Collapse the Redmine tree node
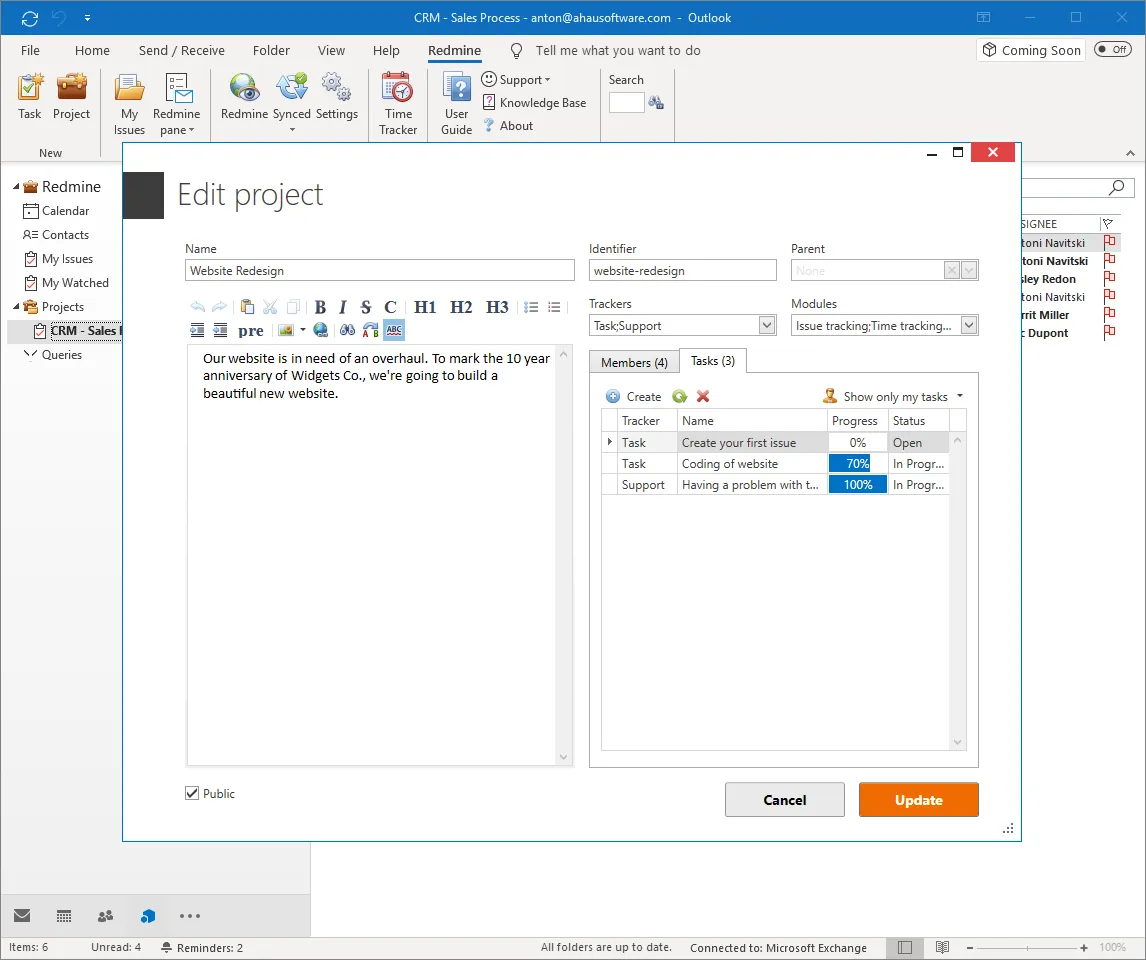Viewport: 1146px width, 960px height. (16, 186)
